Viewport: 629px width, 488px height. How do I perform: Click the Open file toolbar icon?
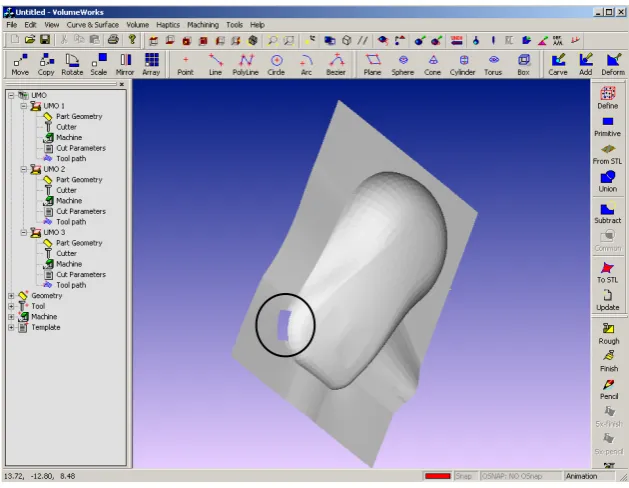click(x=30, y=40)
